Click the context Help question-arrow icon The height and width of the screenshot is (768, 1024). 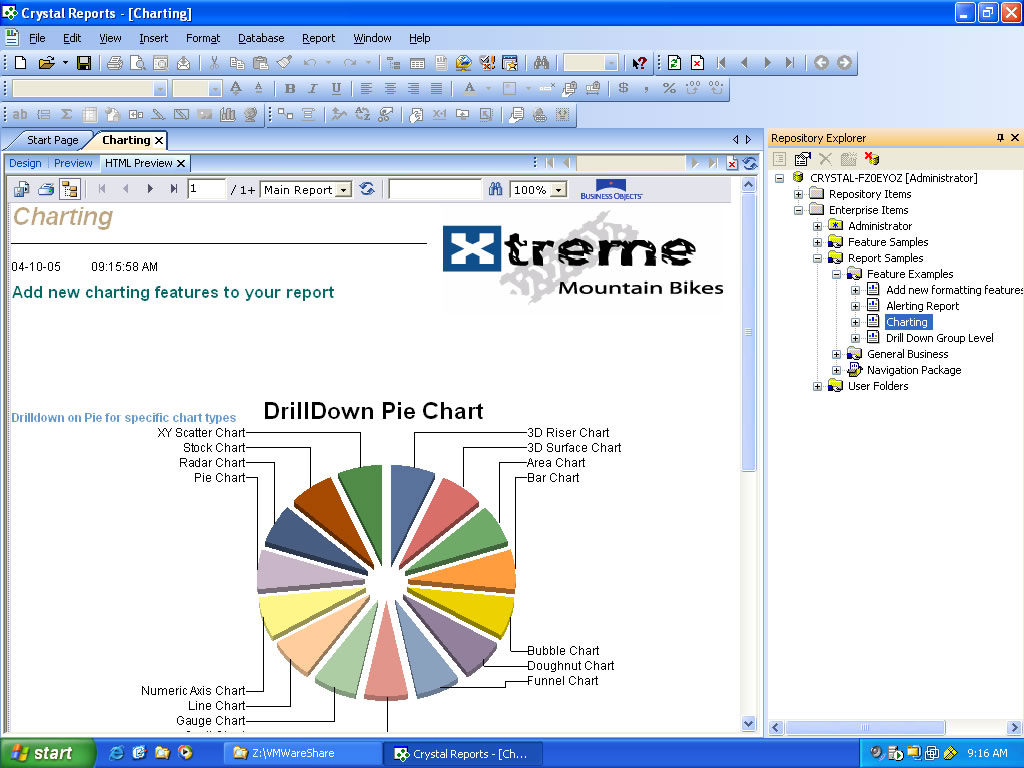point(639,63)
